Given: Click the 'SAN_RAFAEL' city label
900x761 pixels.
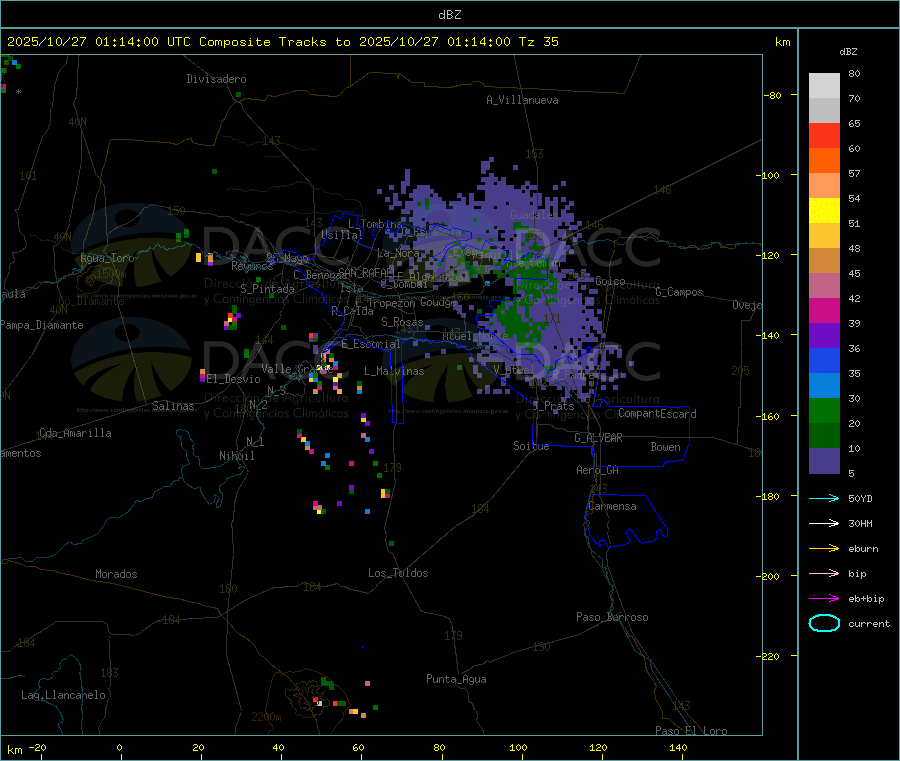Looking at the screenshot, I should (x=366, y=272).
